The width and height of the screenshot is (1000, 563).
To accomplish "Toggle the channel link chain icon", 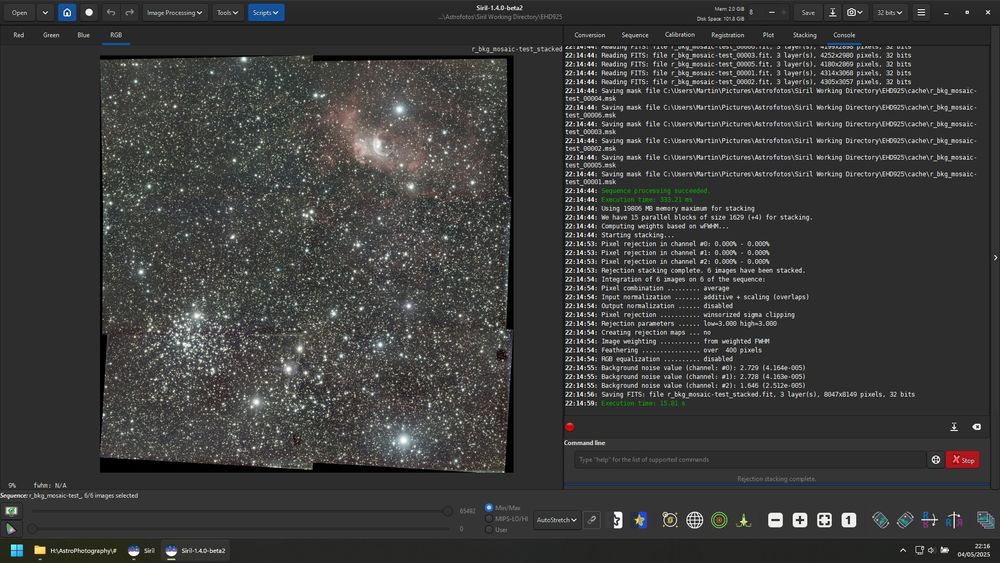I will tap(592, 520).
